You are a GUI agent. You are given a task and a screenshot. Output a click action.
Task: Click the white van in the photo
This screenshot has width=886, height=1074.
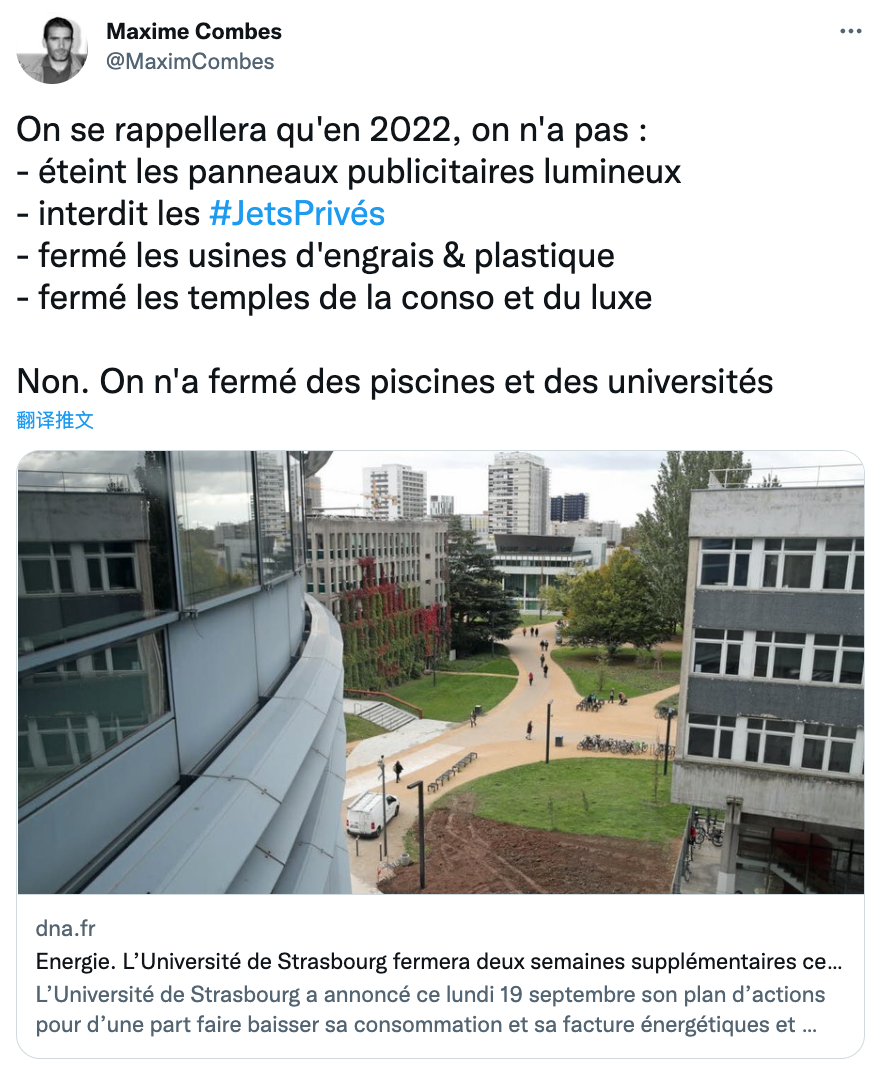pyautogui.click(x=372, y=814)
